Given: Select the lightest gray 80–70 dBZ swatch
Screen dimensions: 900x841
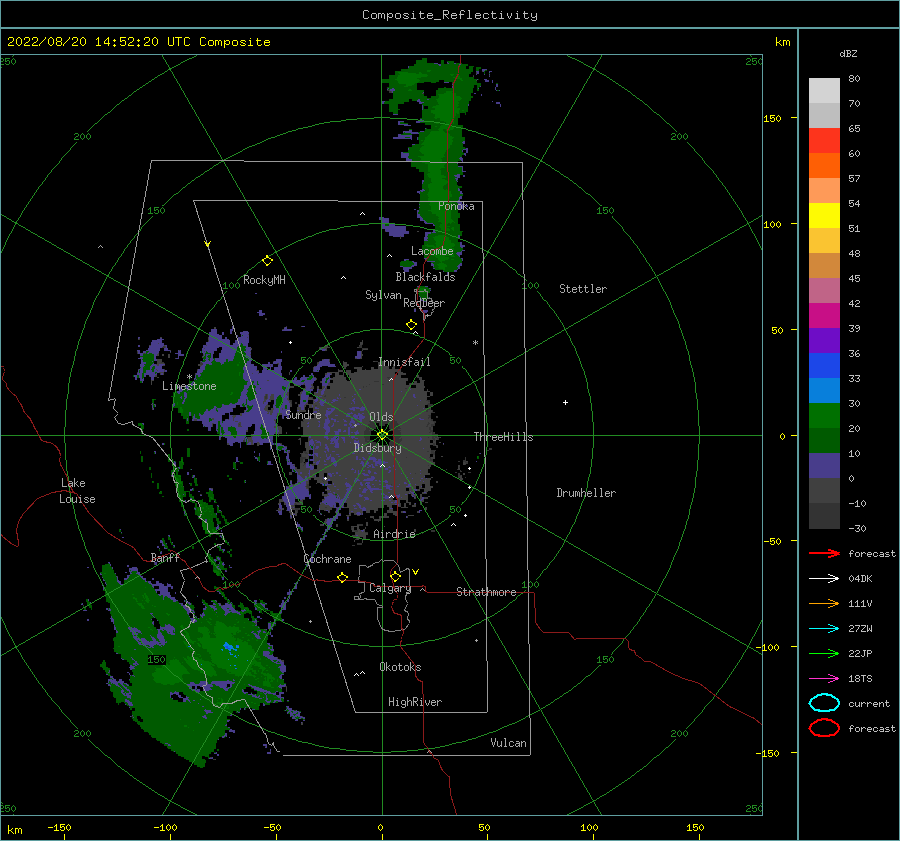Looking at the screenshot, I should [824, 91].
